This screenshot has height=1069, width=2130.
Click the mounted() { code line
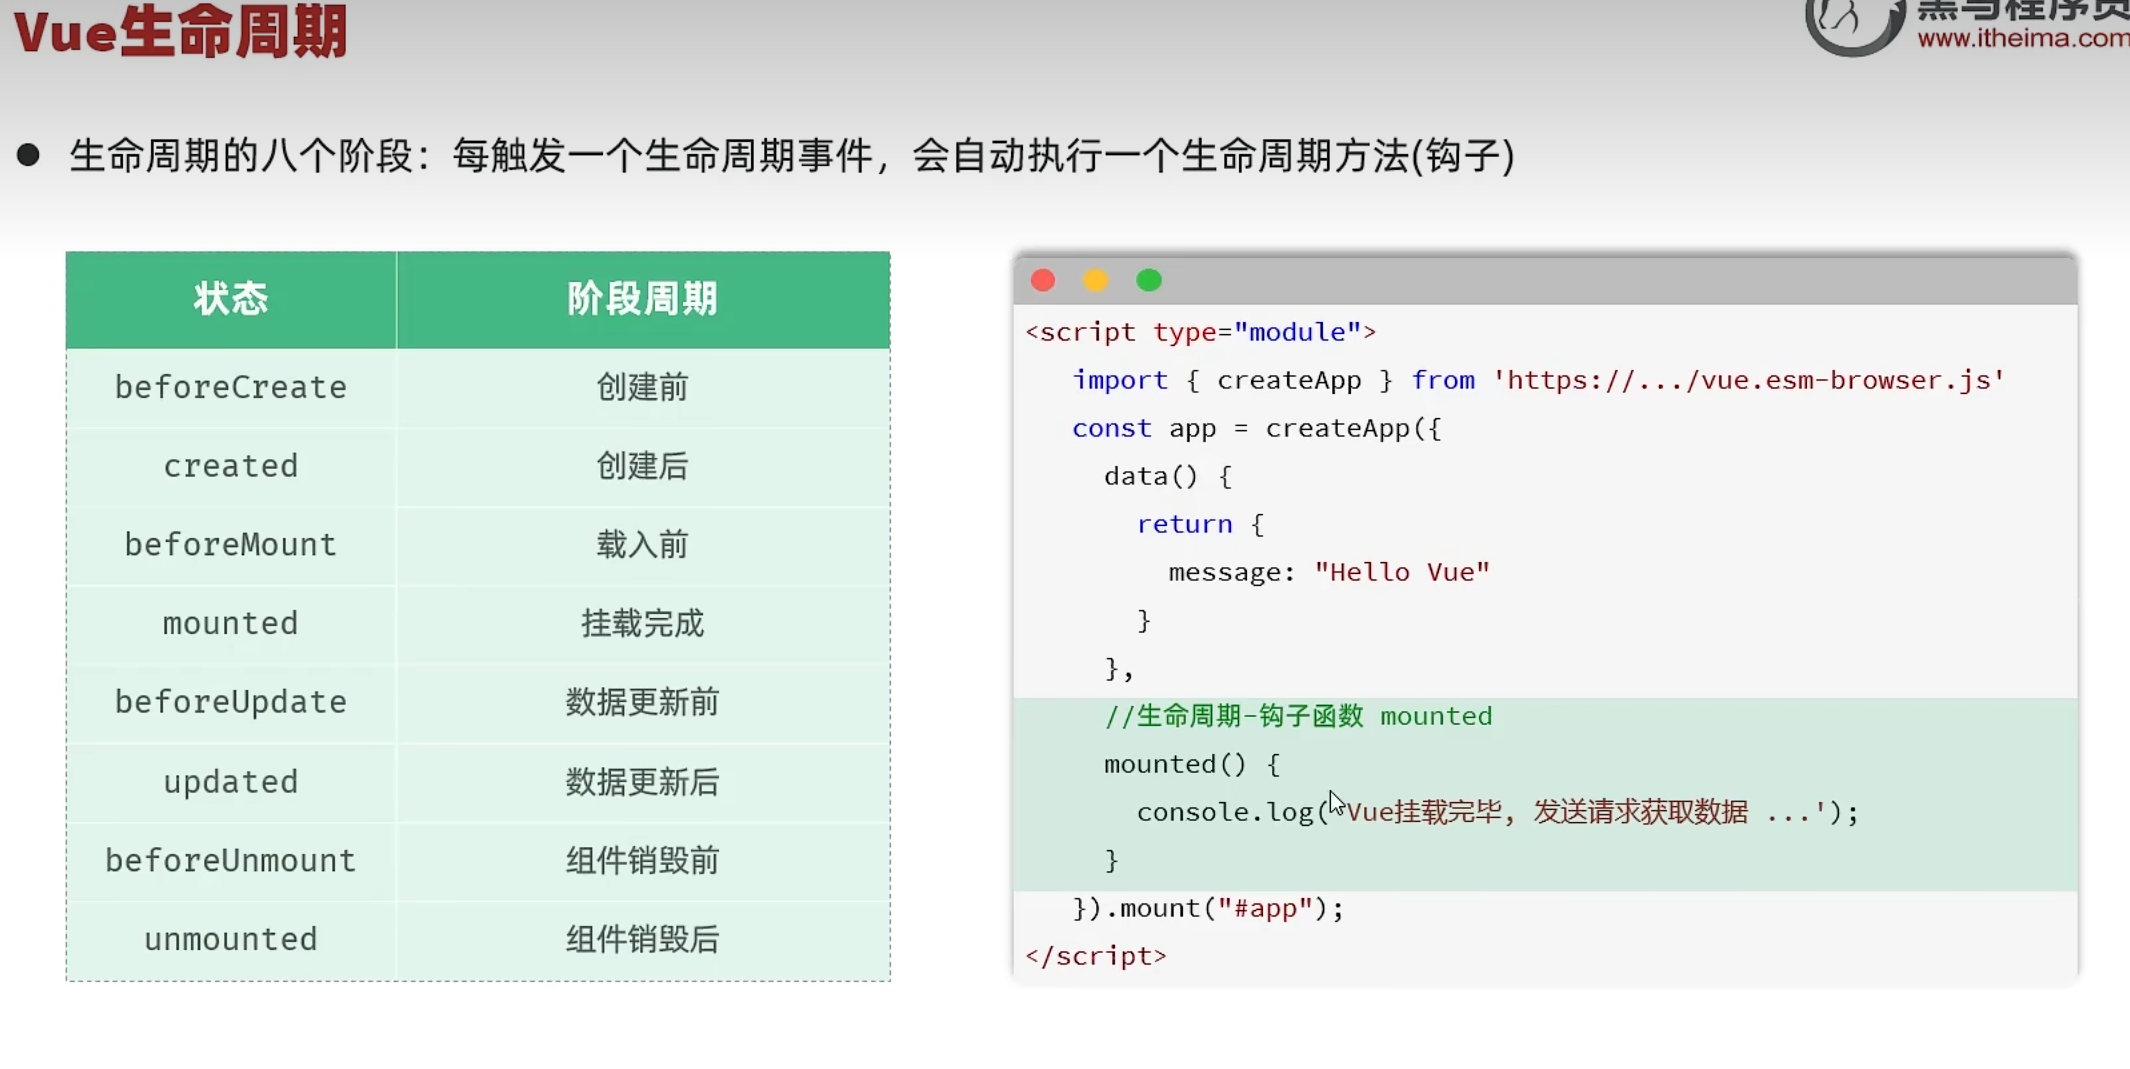pos(1192,764)
